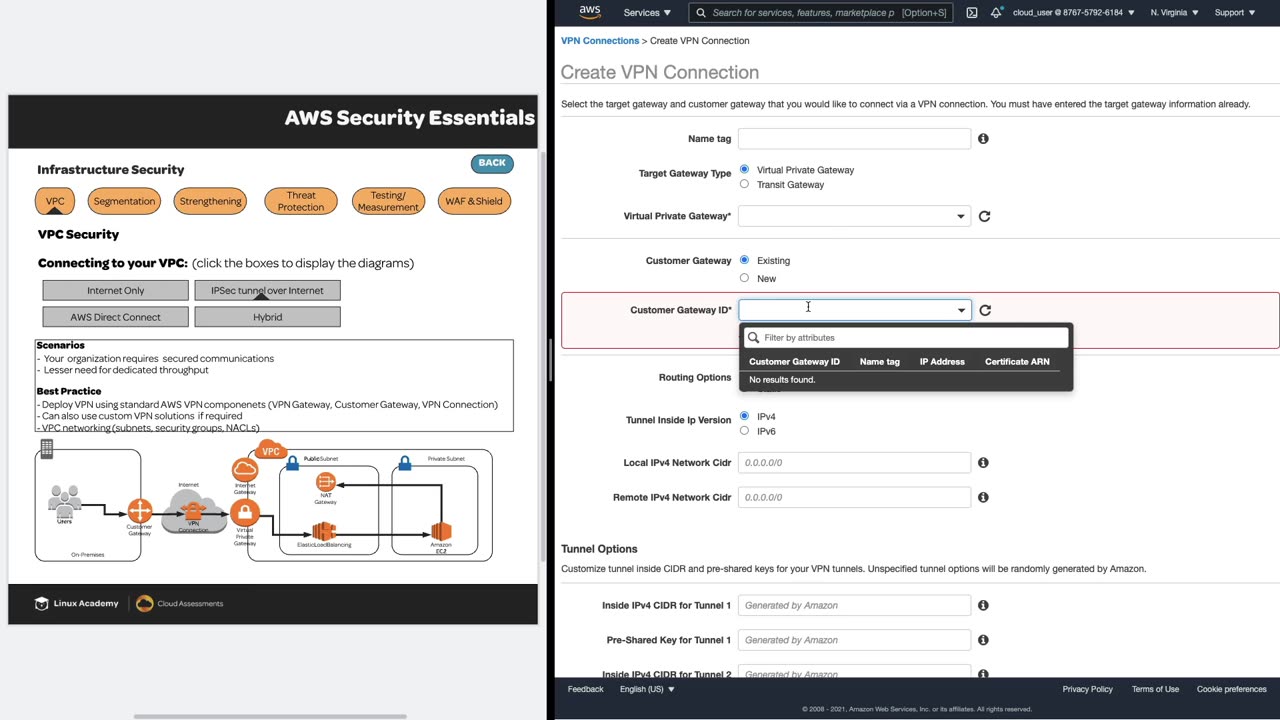Switch to the Threat Protection slide tab
Viewport: 1280px width, 720px height.
pos(301,201)
